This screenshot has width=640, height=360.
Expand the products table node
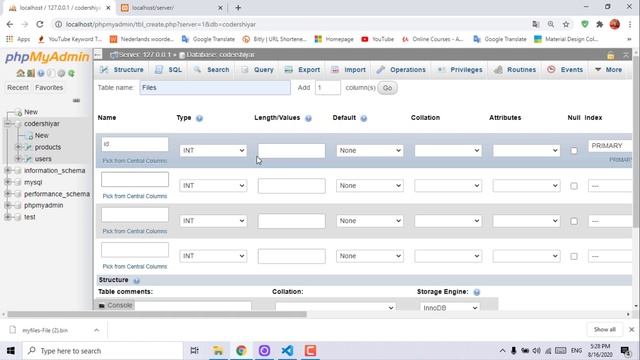point(18,147)
